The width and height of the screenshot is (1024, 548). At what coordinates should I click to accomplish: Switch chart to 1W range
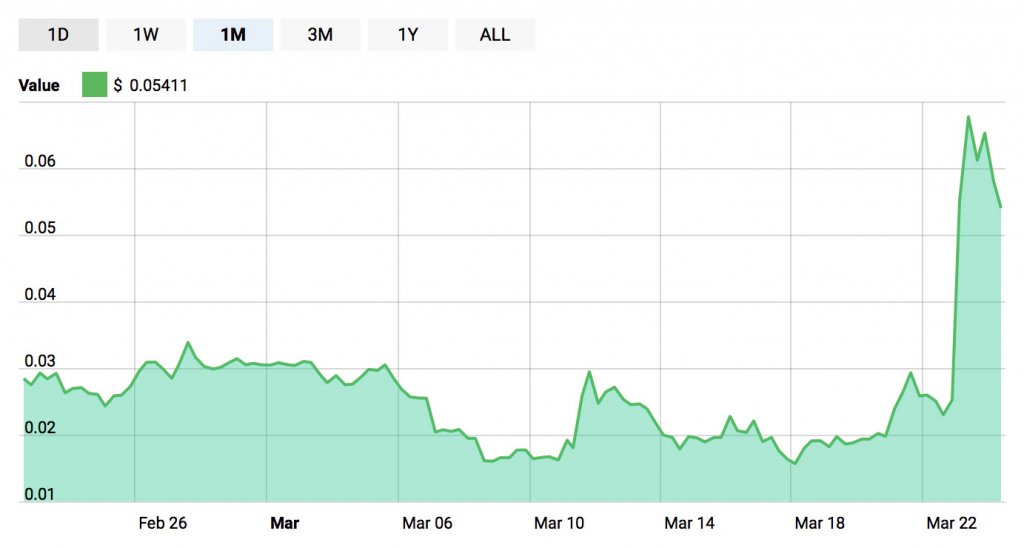pos(146,35)
